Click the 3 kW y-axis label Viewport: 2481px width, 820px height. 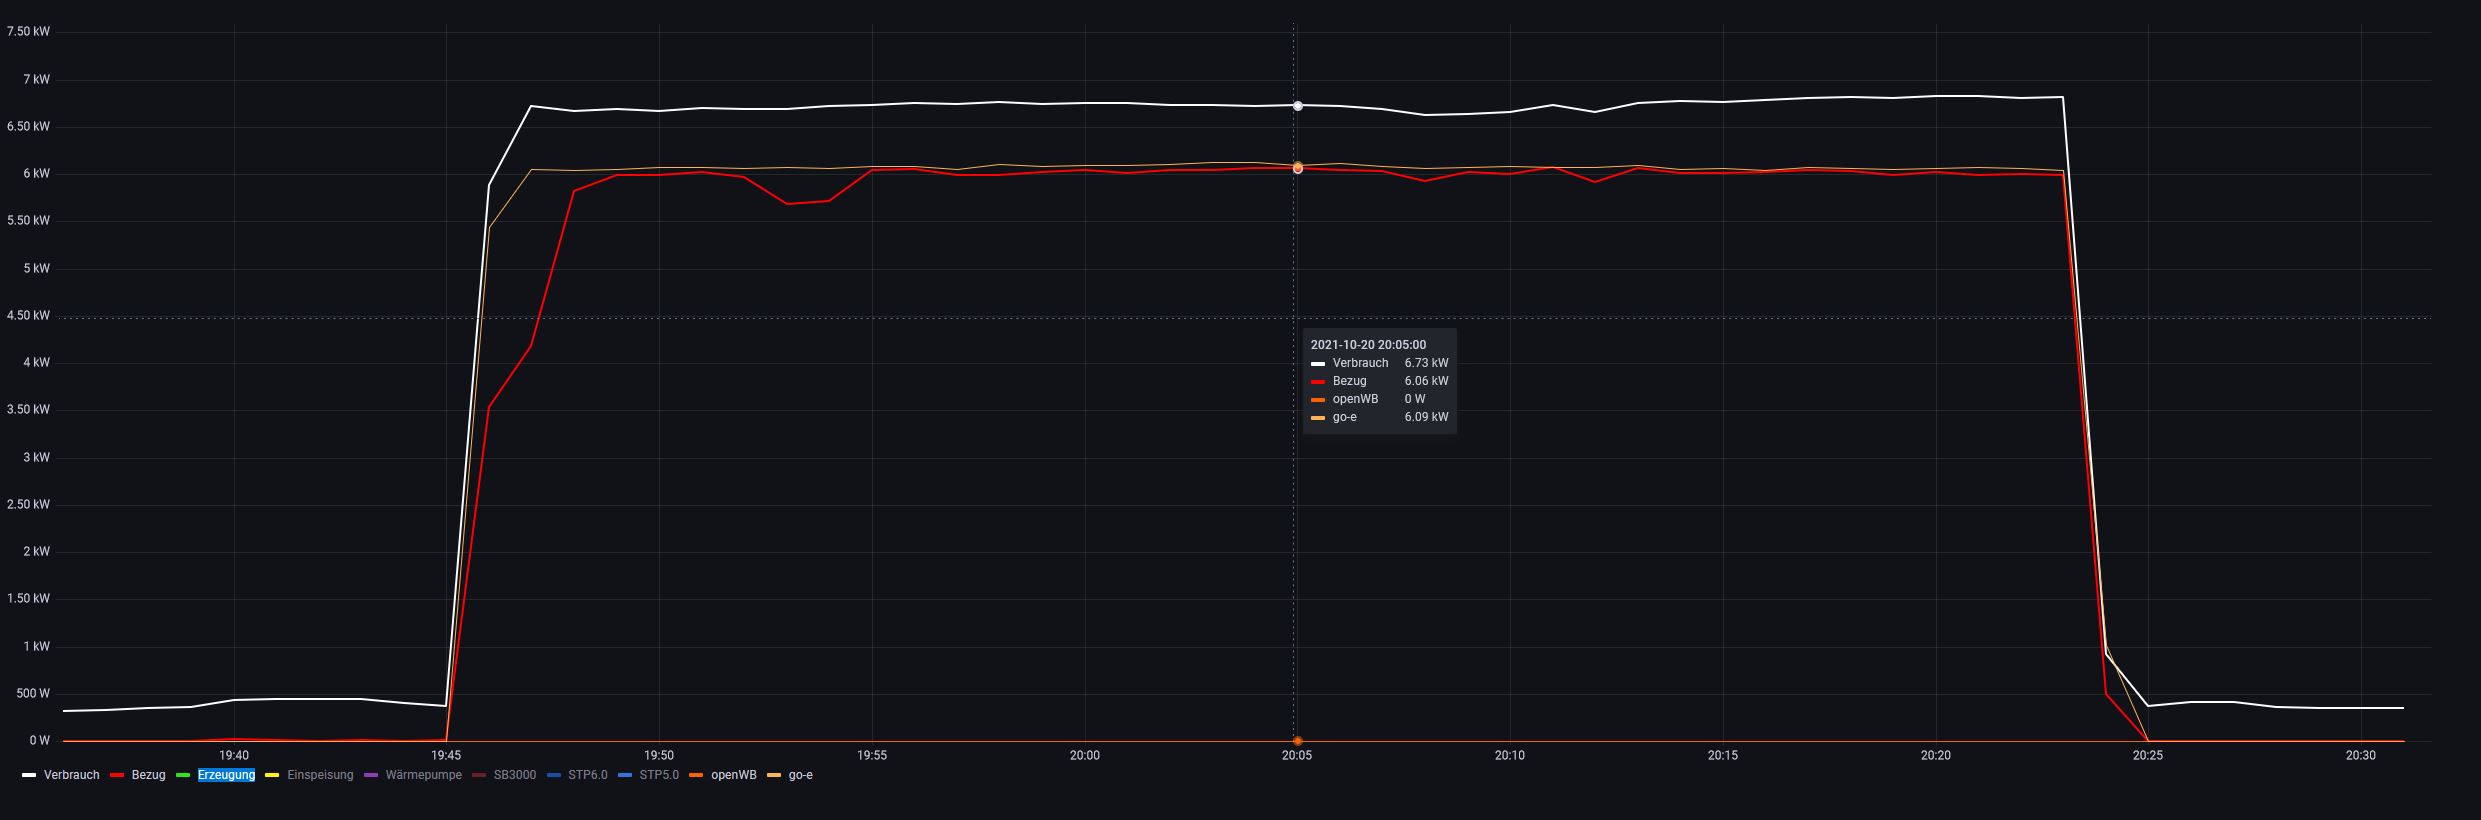tap(37, 458)
